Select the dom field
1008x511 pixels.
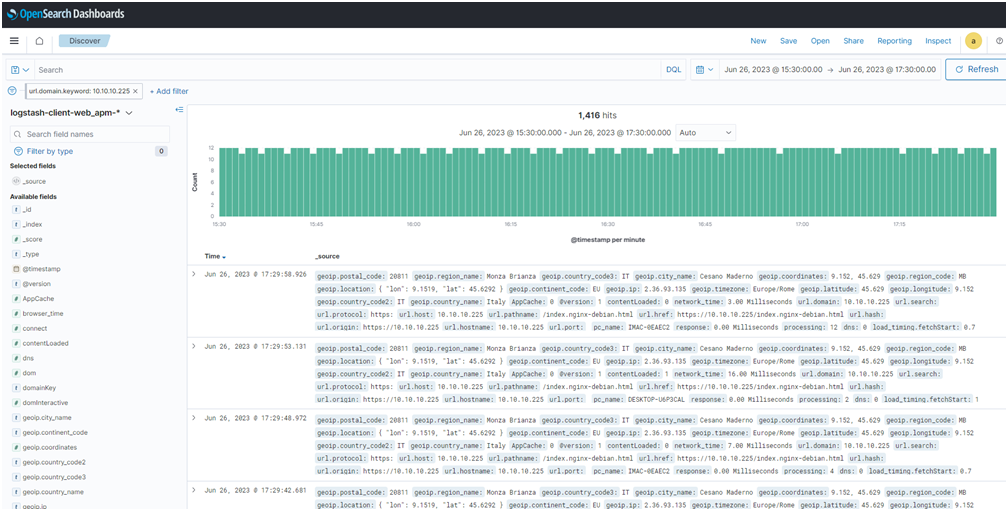coord(30,373)
